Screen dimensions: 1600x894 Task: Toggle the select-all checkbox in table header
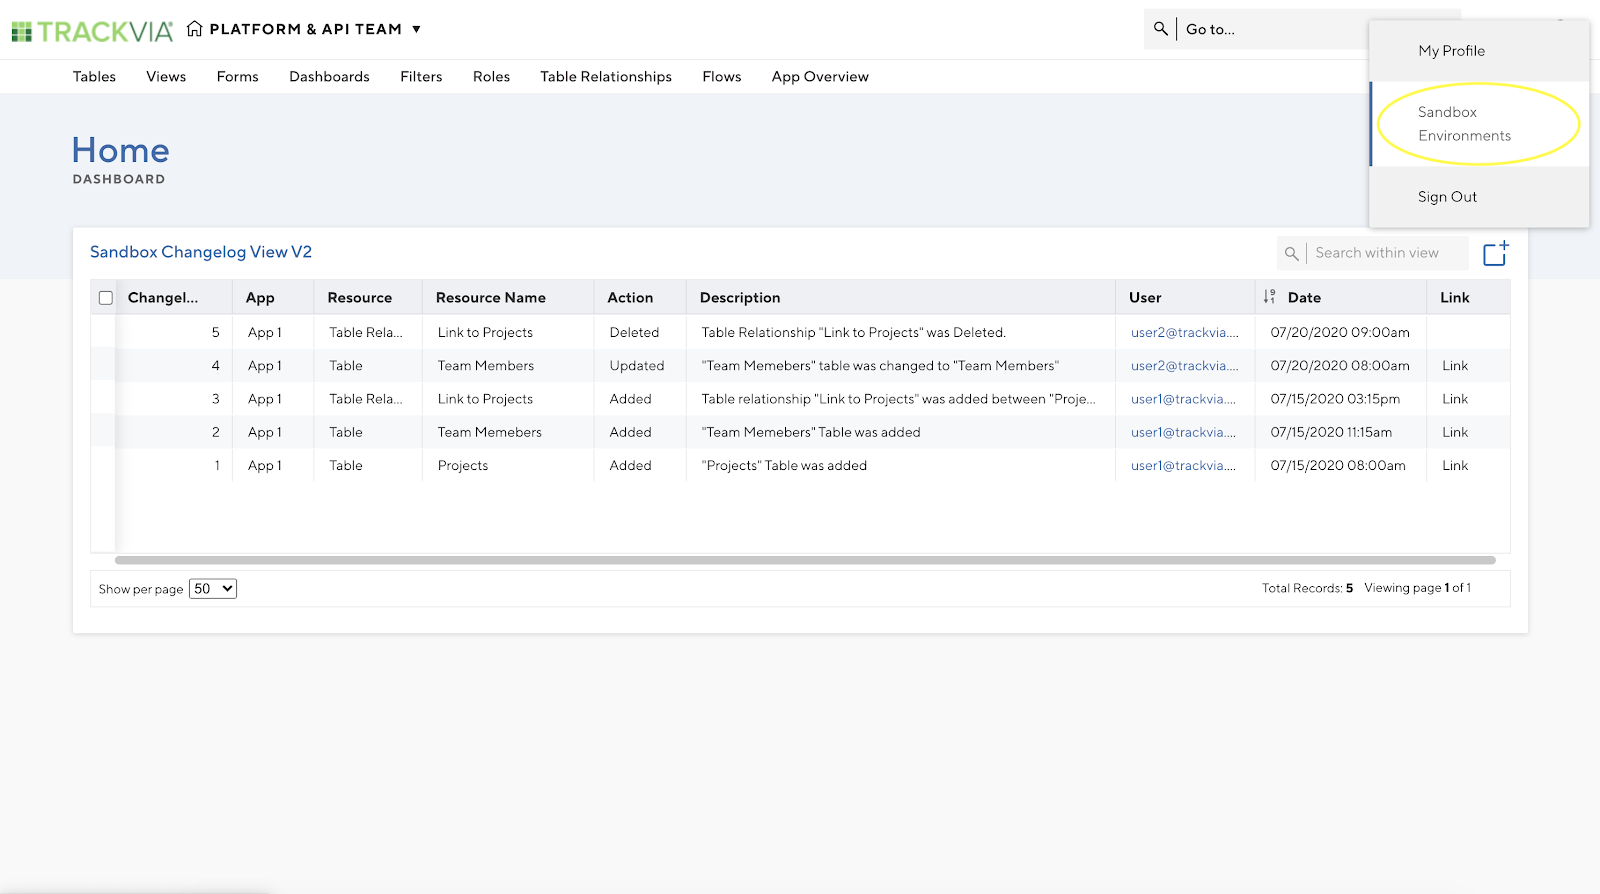pyautogui.click(x=106, y=298)
